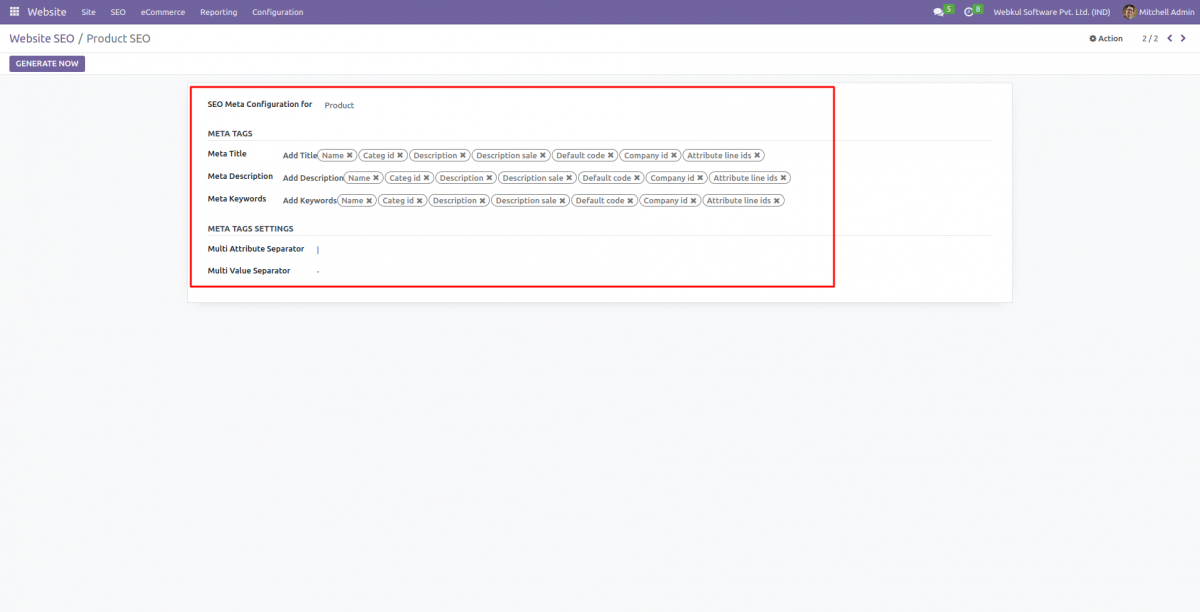
Task: Edit the Multi Attribute Separator field
Action: [x=330, y=248]
